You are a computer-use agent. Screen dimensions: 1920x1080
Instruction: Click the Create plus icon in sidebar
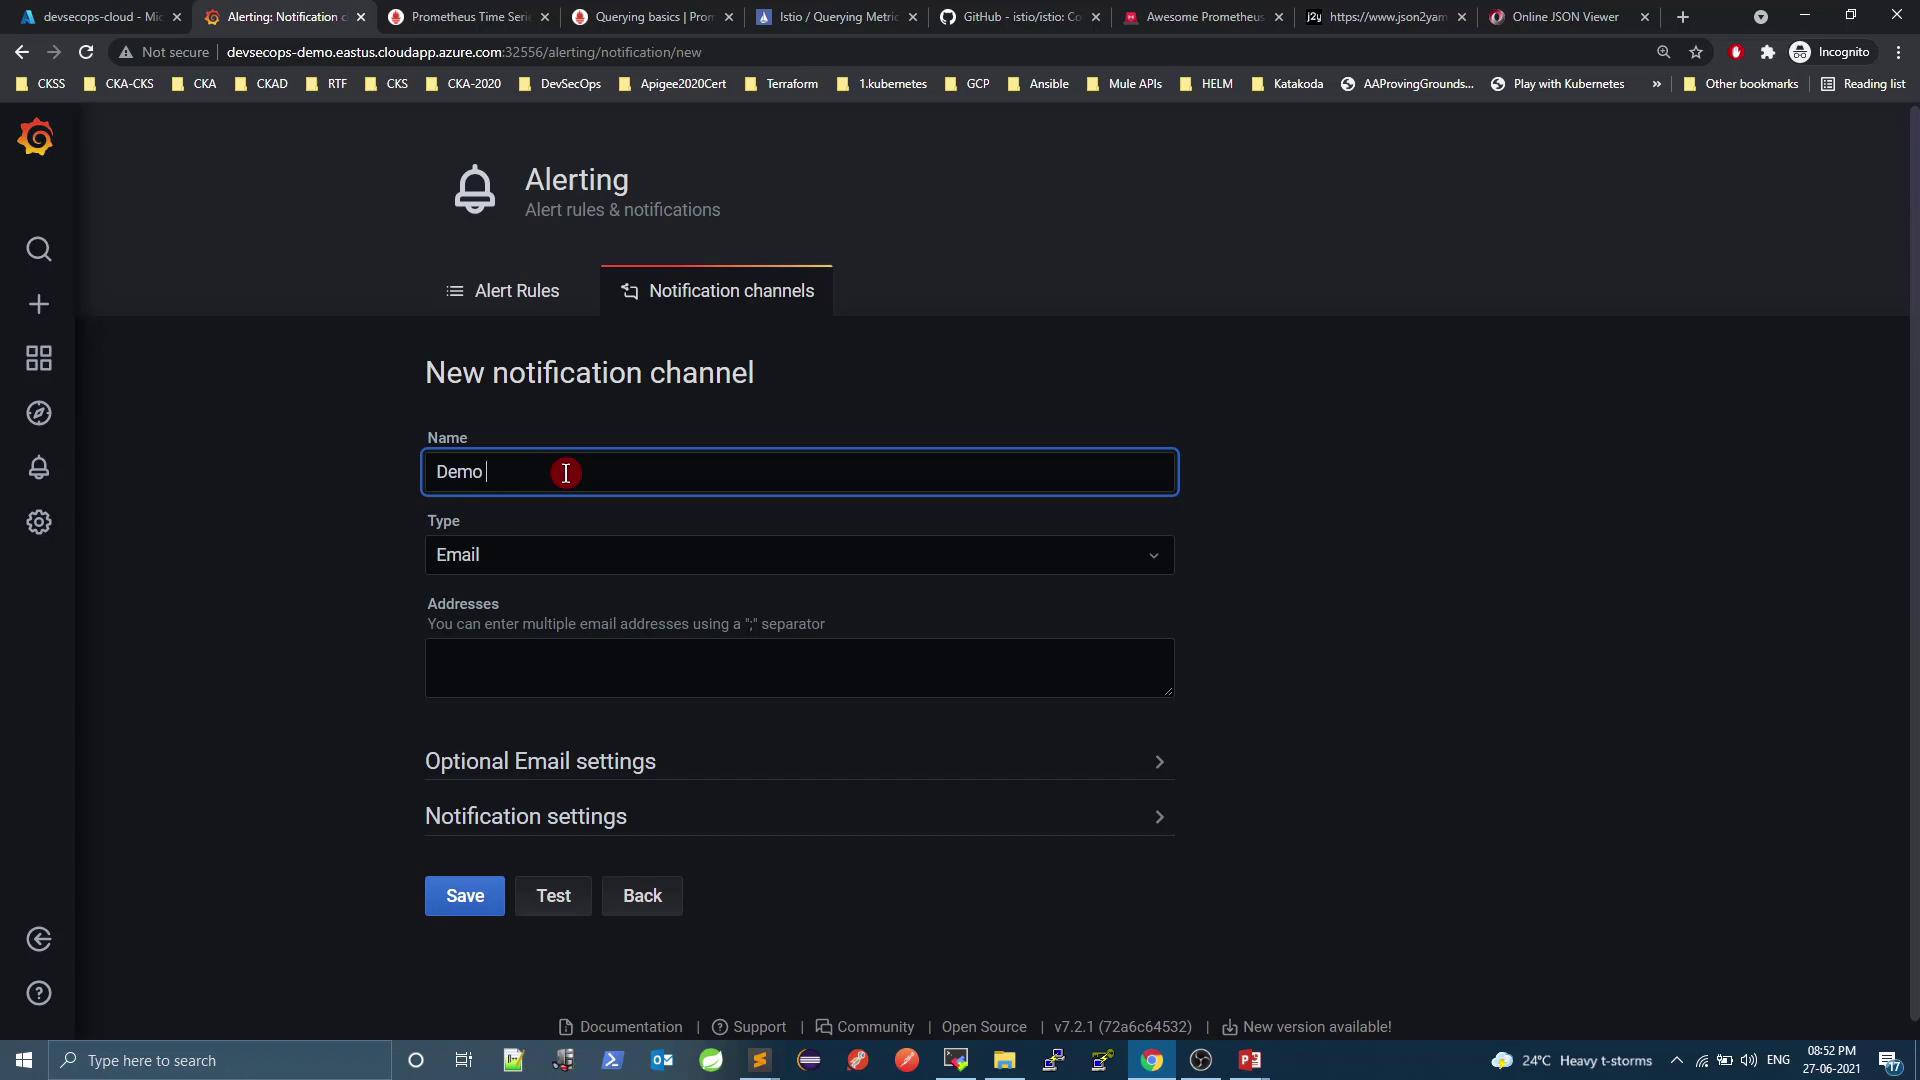[39, 304]
